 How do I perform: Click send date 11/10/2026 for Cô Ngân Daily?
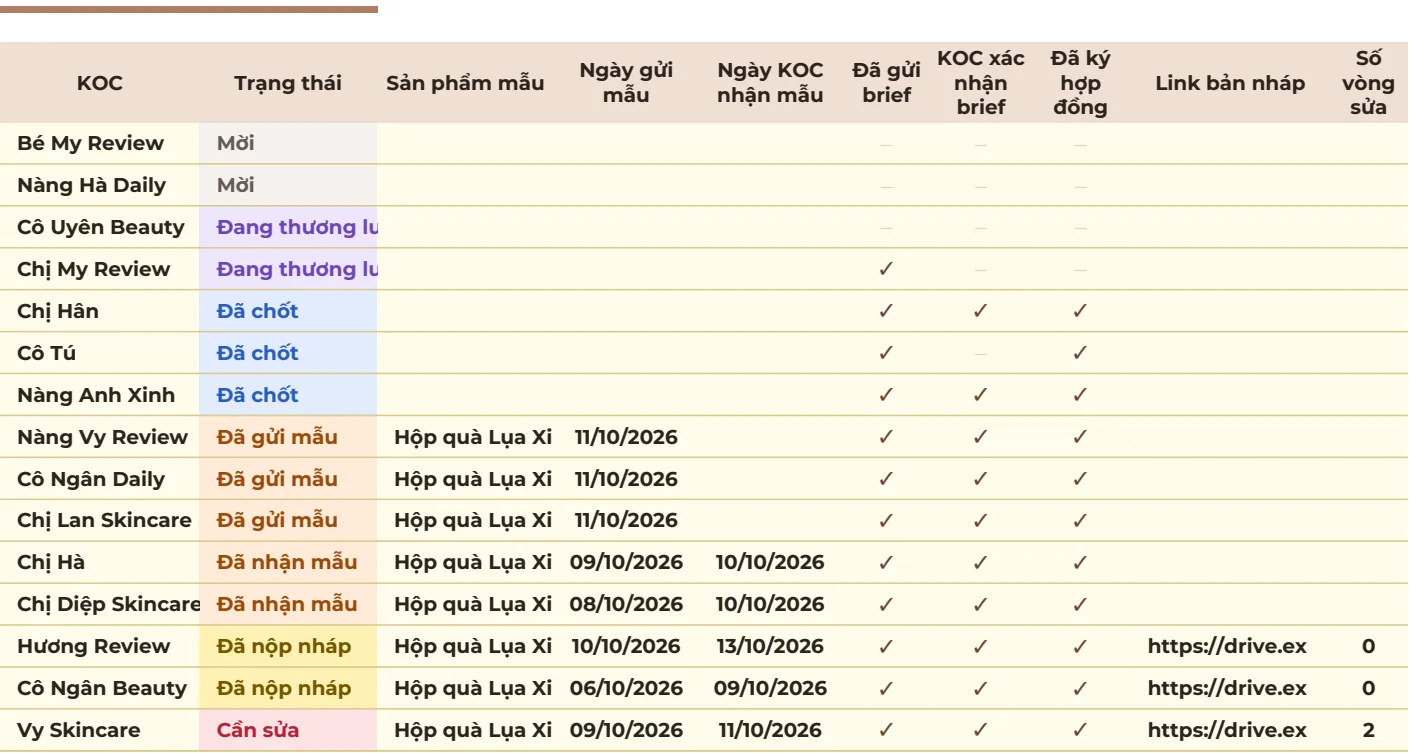coord(626,479)
